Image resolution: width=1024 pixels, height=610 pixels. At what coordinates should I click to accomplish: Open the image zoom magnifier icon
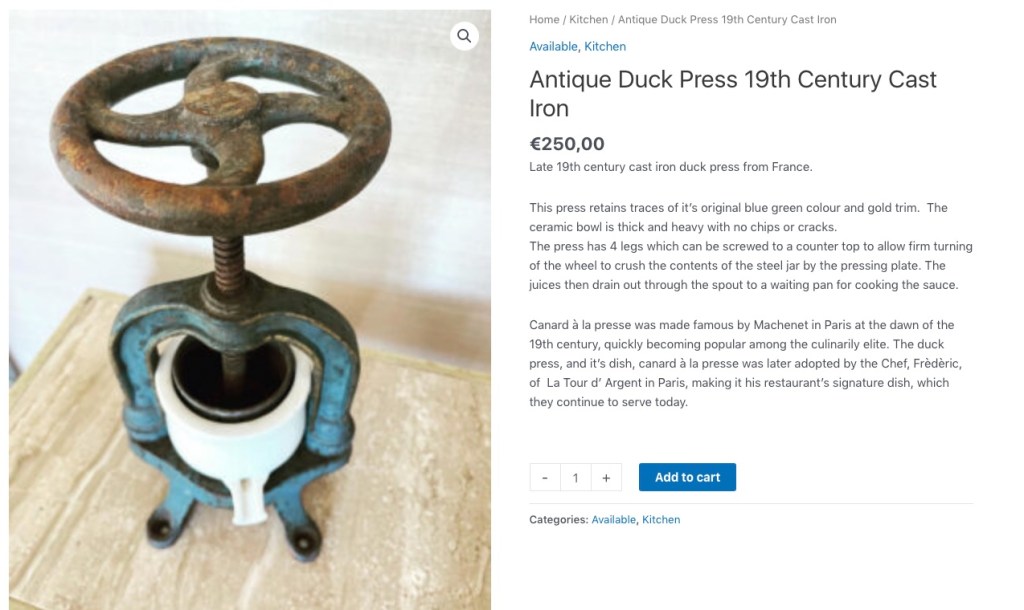click(464, 36)
